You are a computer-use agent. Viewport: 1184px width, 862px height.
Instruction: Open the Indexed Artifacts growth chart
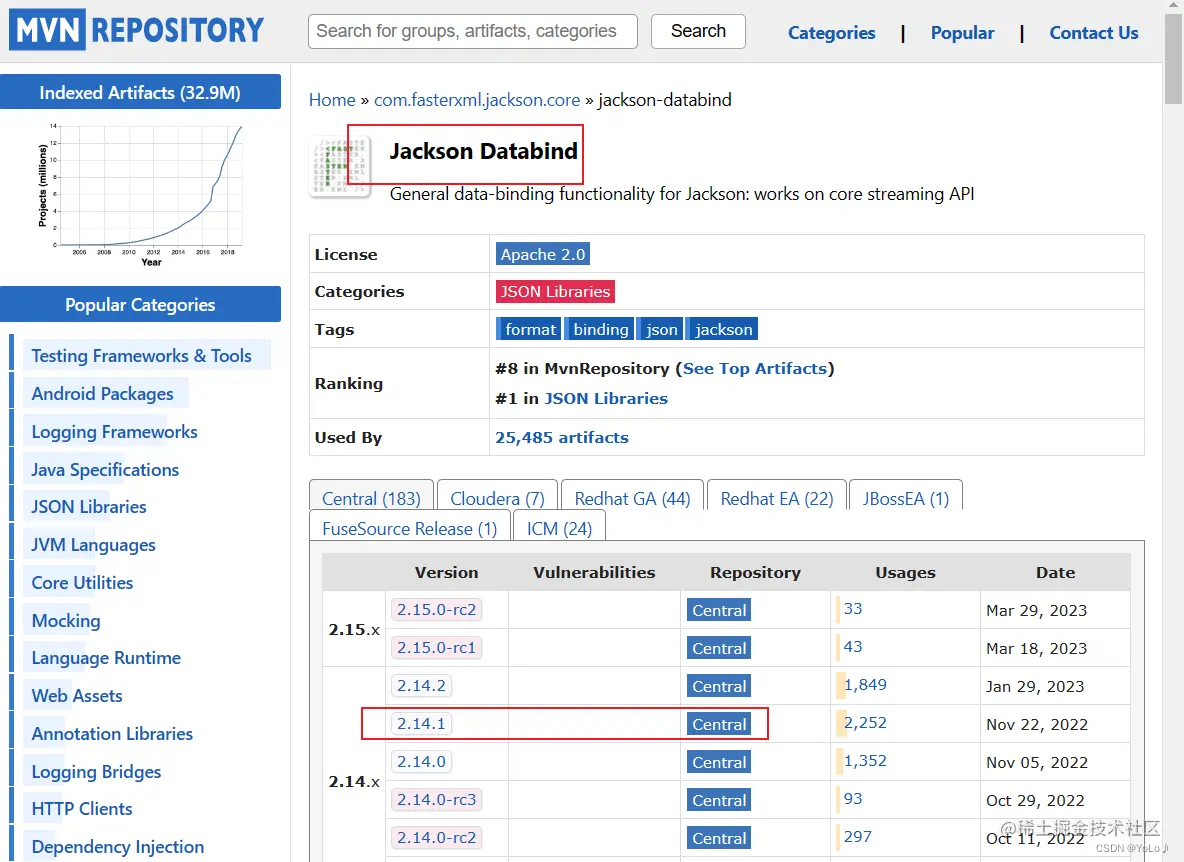coord(142,194)
